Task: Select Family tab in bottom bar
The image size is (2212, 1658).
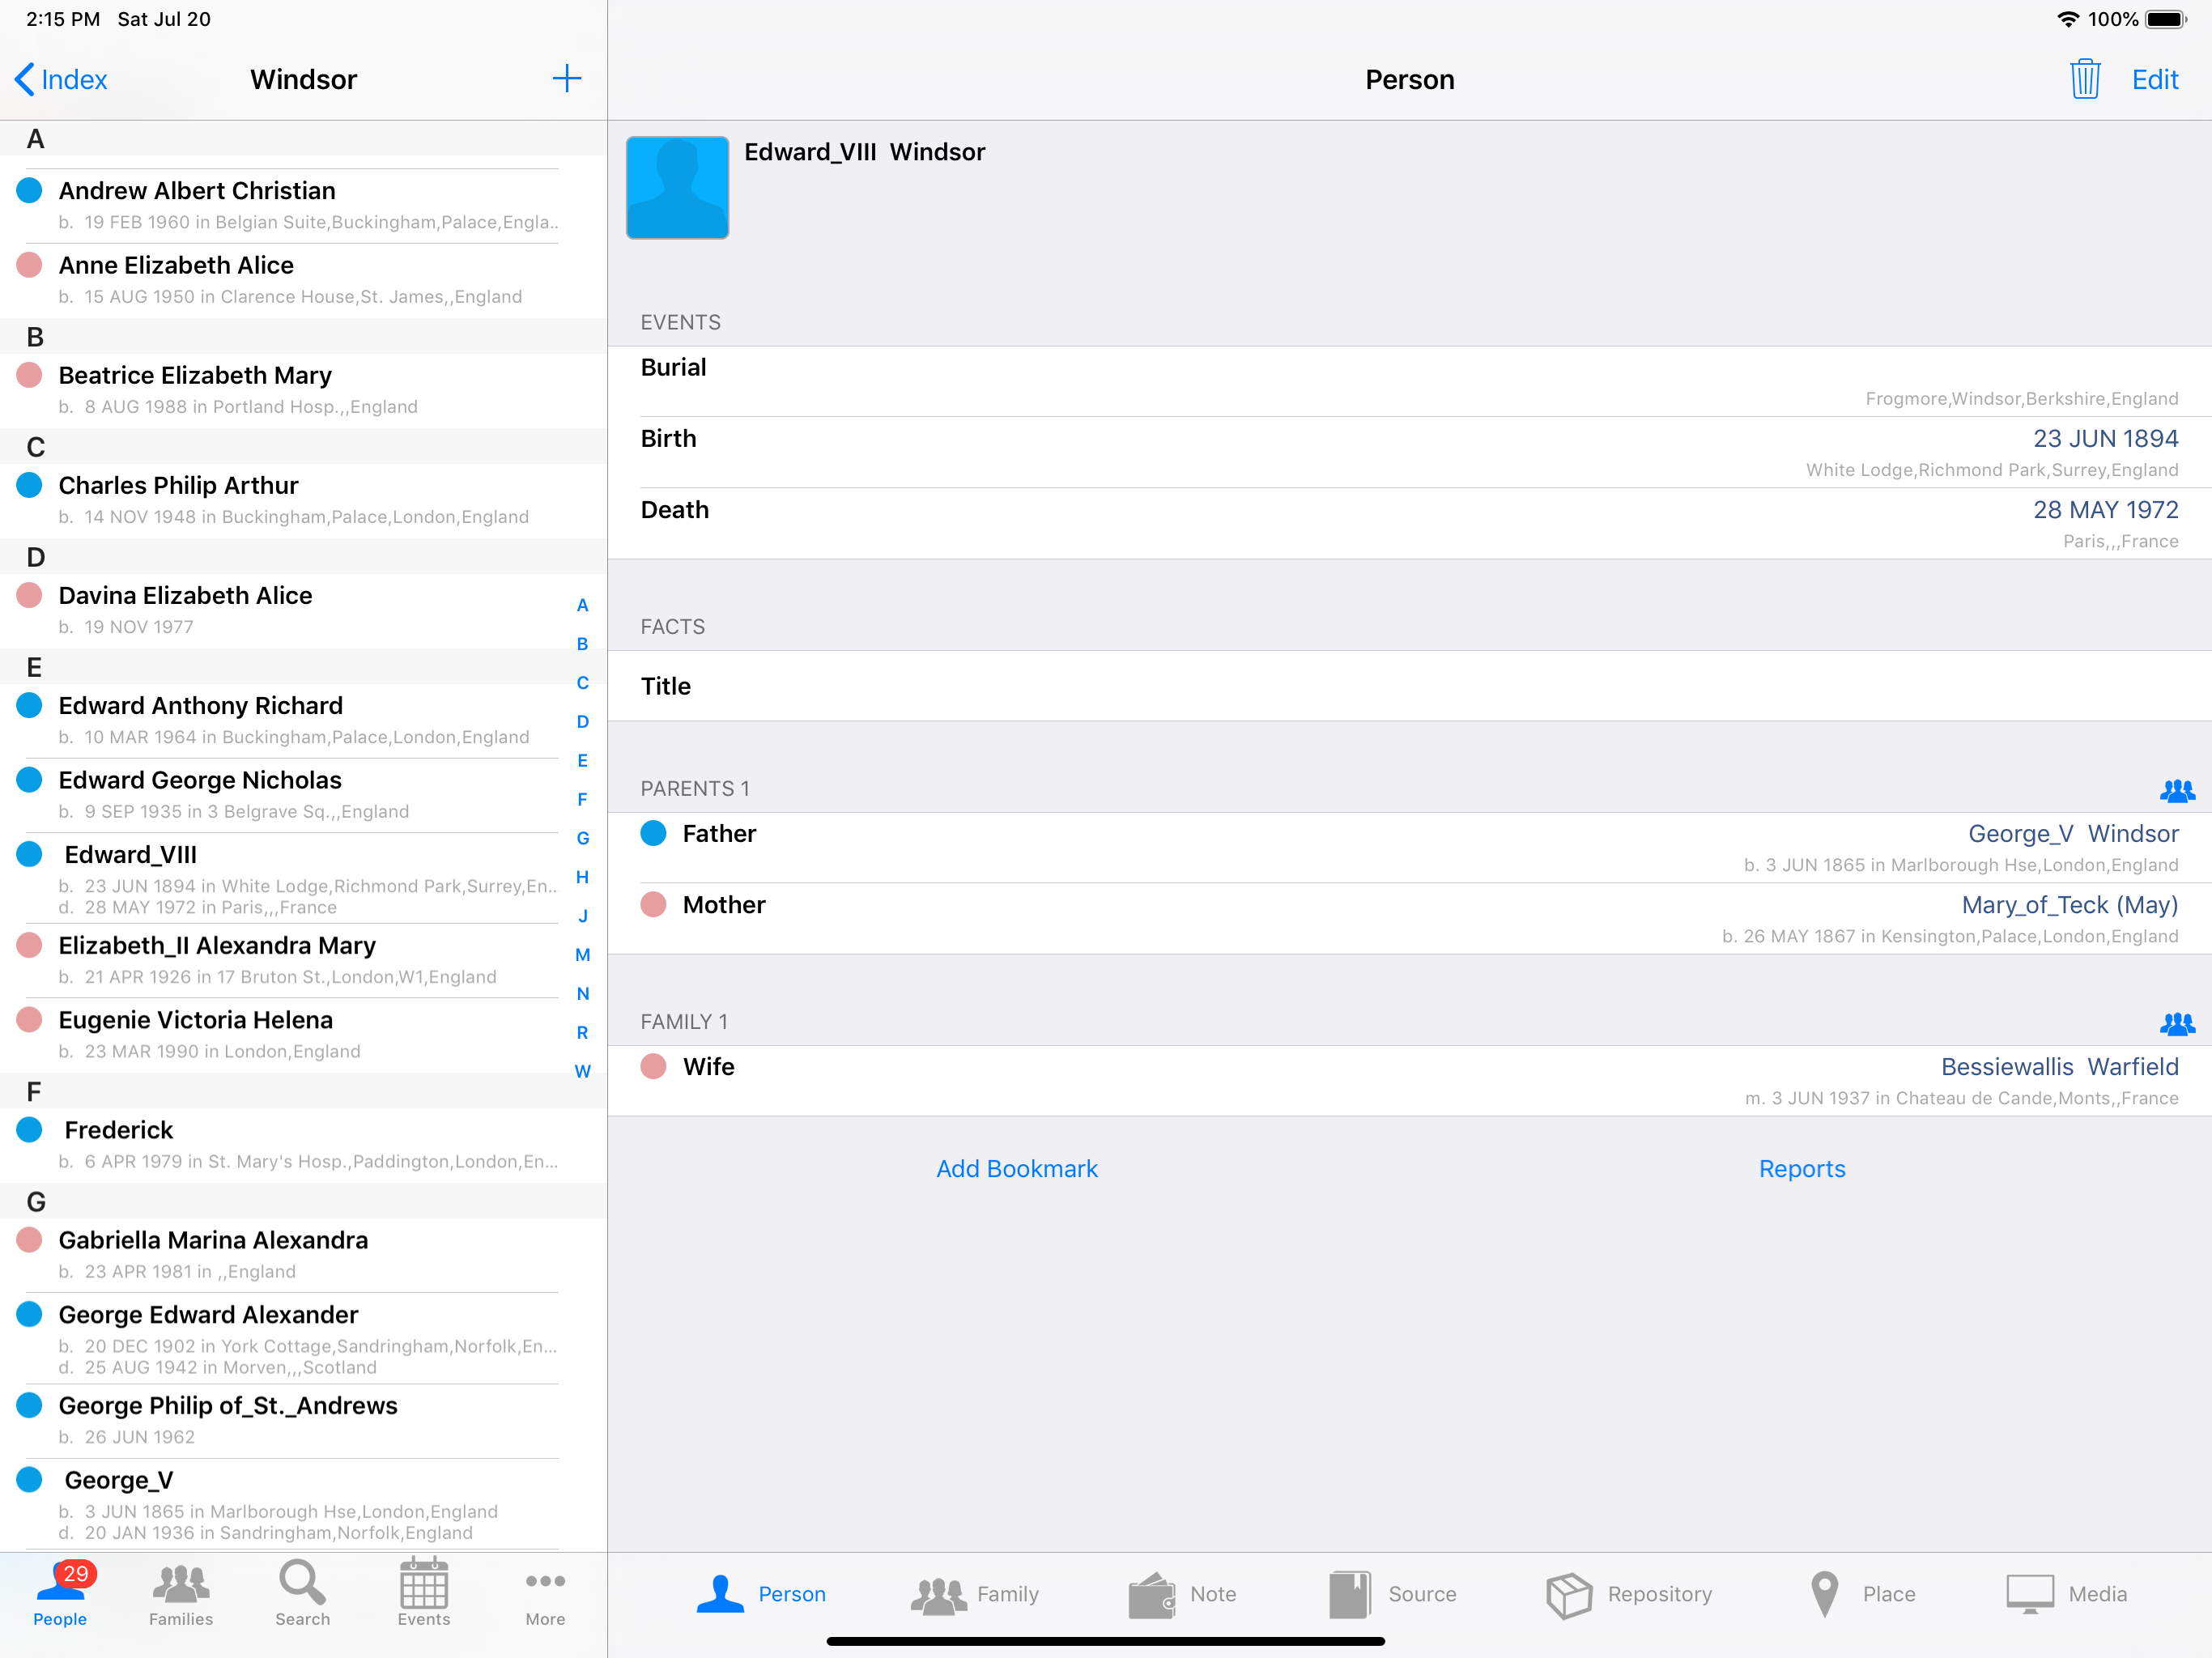Action: 975,1594
